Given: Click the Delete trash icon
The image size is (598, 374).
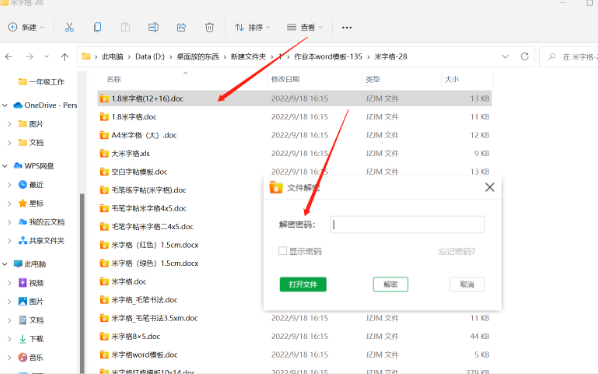Looking at the screenshot, I should point(209,27).
